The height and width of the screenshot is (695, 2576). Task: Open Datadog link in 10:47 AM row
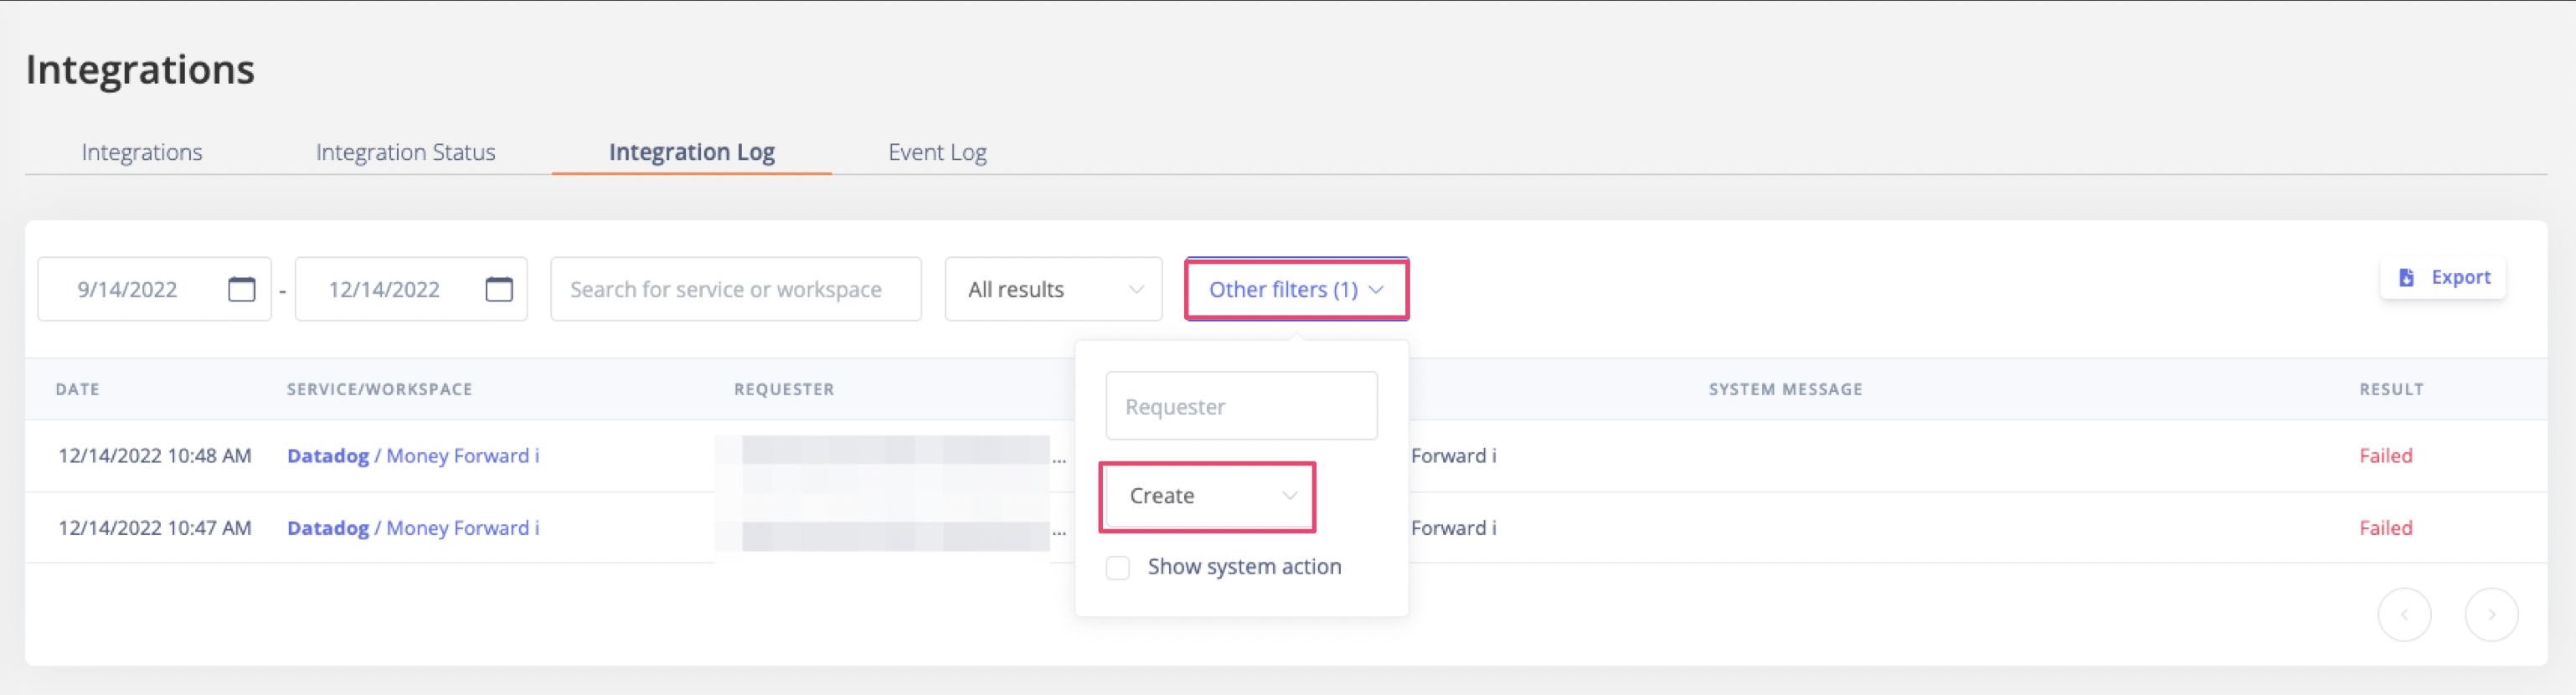tap(328, 528)
